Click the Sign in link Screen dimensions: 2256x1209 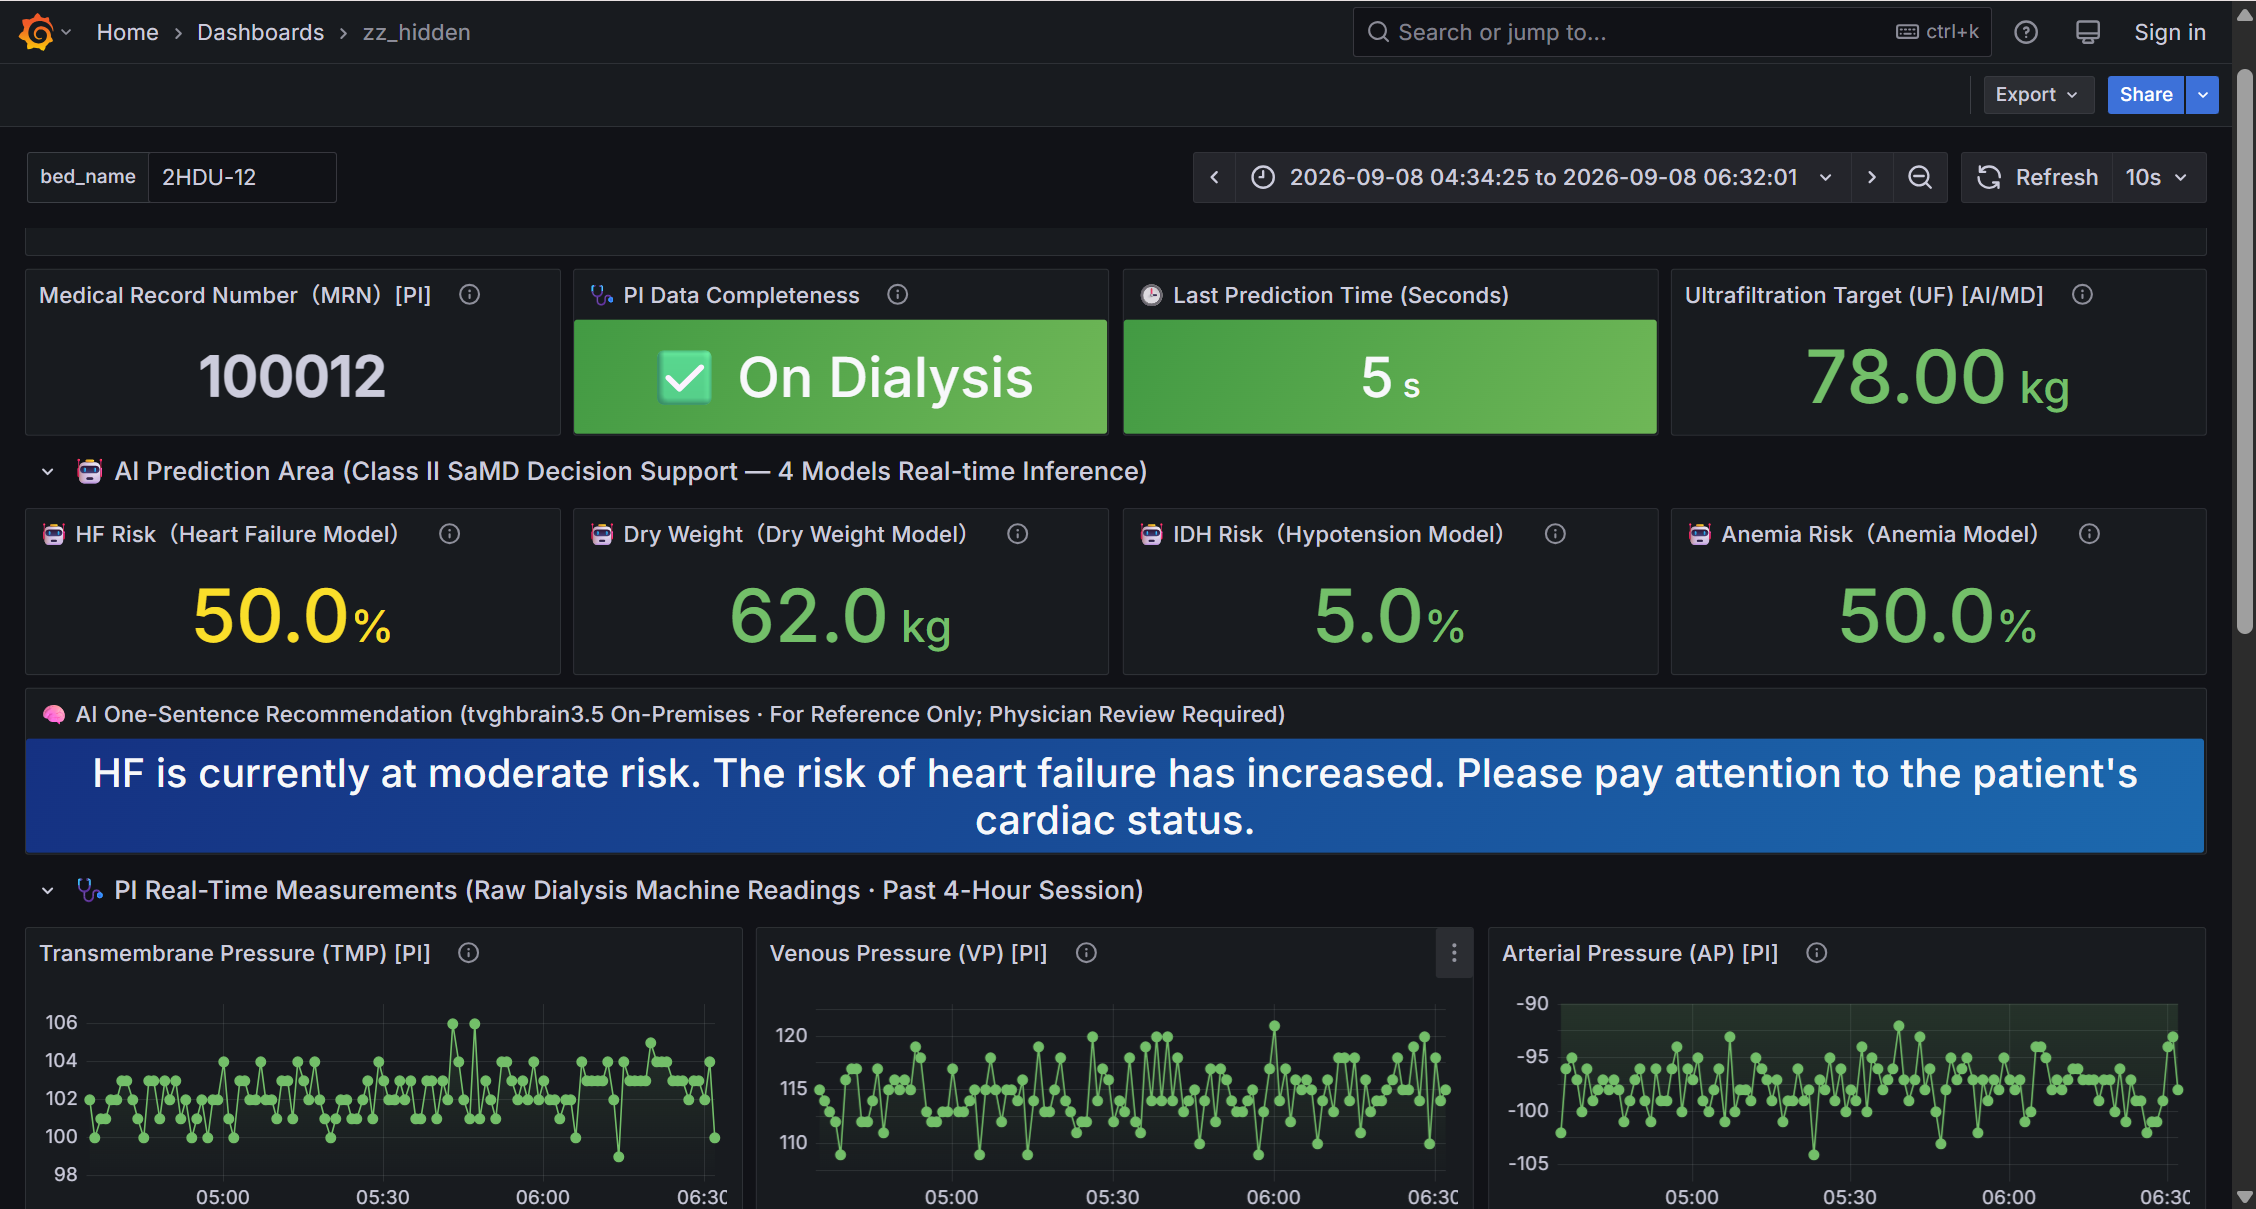coord(2170,32)
